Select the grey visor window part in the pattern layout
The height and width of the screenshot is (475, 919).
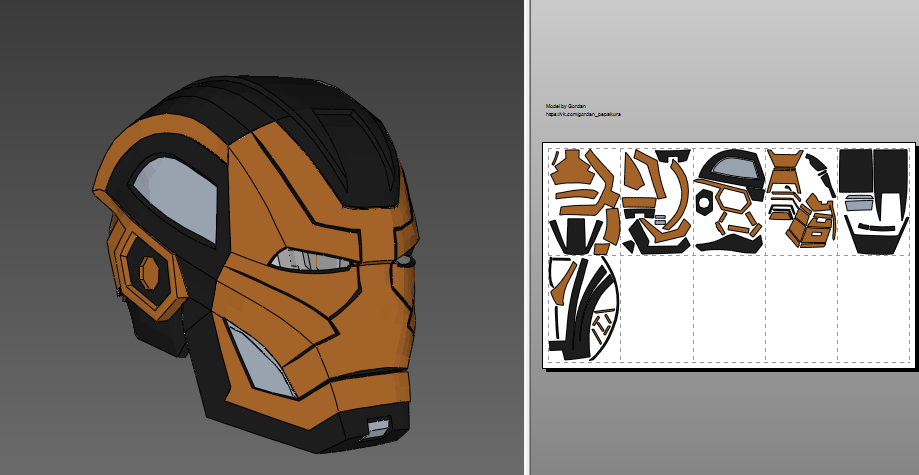point(735,168)
